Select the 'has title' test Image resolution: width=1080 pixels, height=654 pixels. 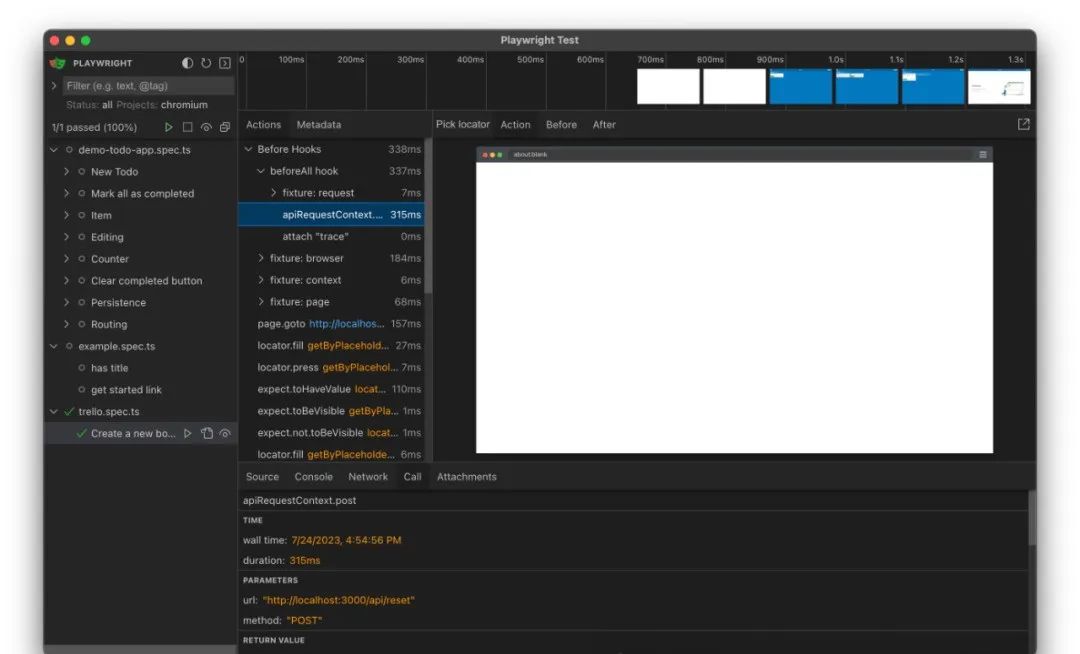pyautogui.click(x=110, y=368)
